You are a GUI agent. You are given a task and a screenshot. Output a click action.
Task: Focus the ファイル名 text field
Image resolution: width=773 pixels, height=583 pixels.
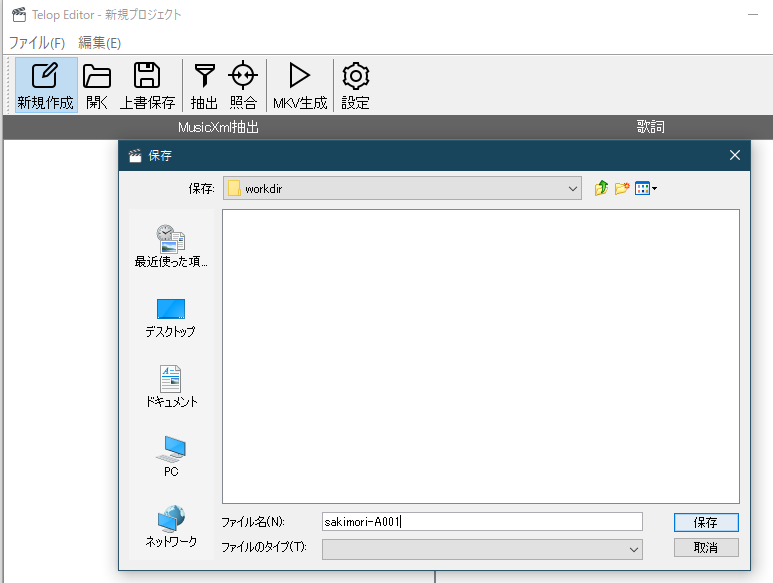[x=482, y=521]
